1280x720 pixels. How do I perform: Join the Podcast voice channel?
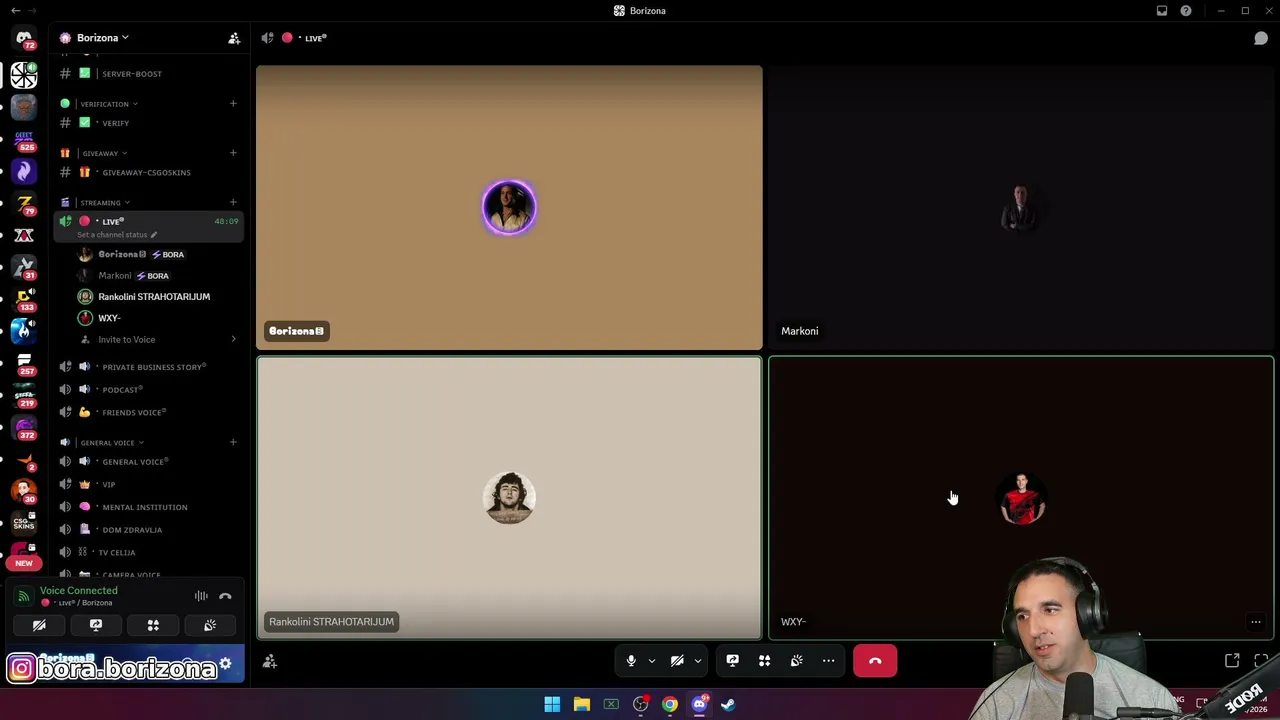[x=148, y=389]
